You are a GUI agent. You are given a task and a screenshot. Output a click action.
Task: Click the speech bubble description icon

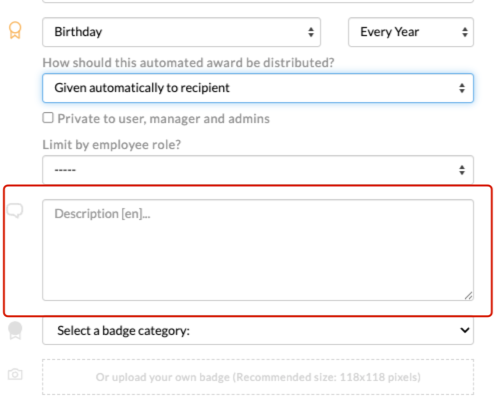coord(15,211)
